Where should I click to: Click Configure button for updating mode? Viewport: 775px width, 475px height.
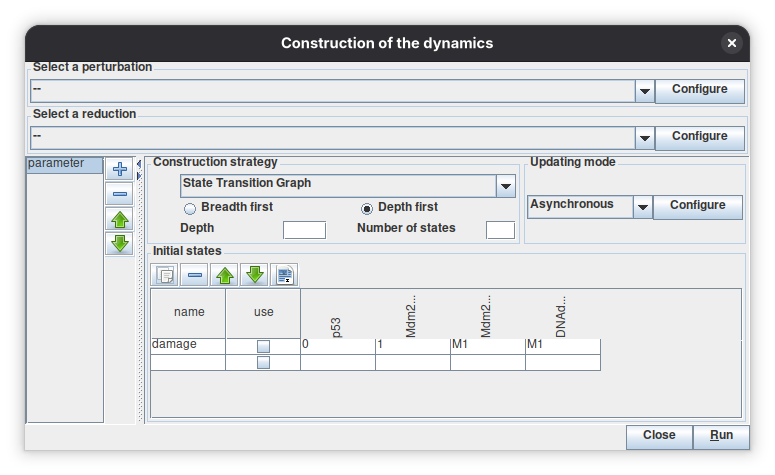pos(697,207)
